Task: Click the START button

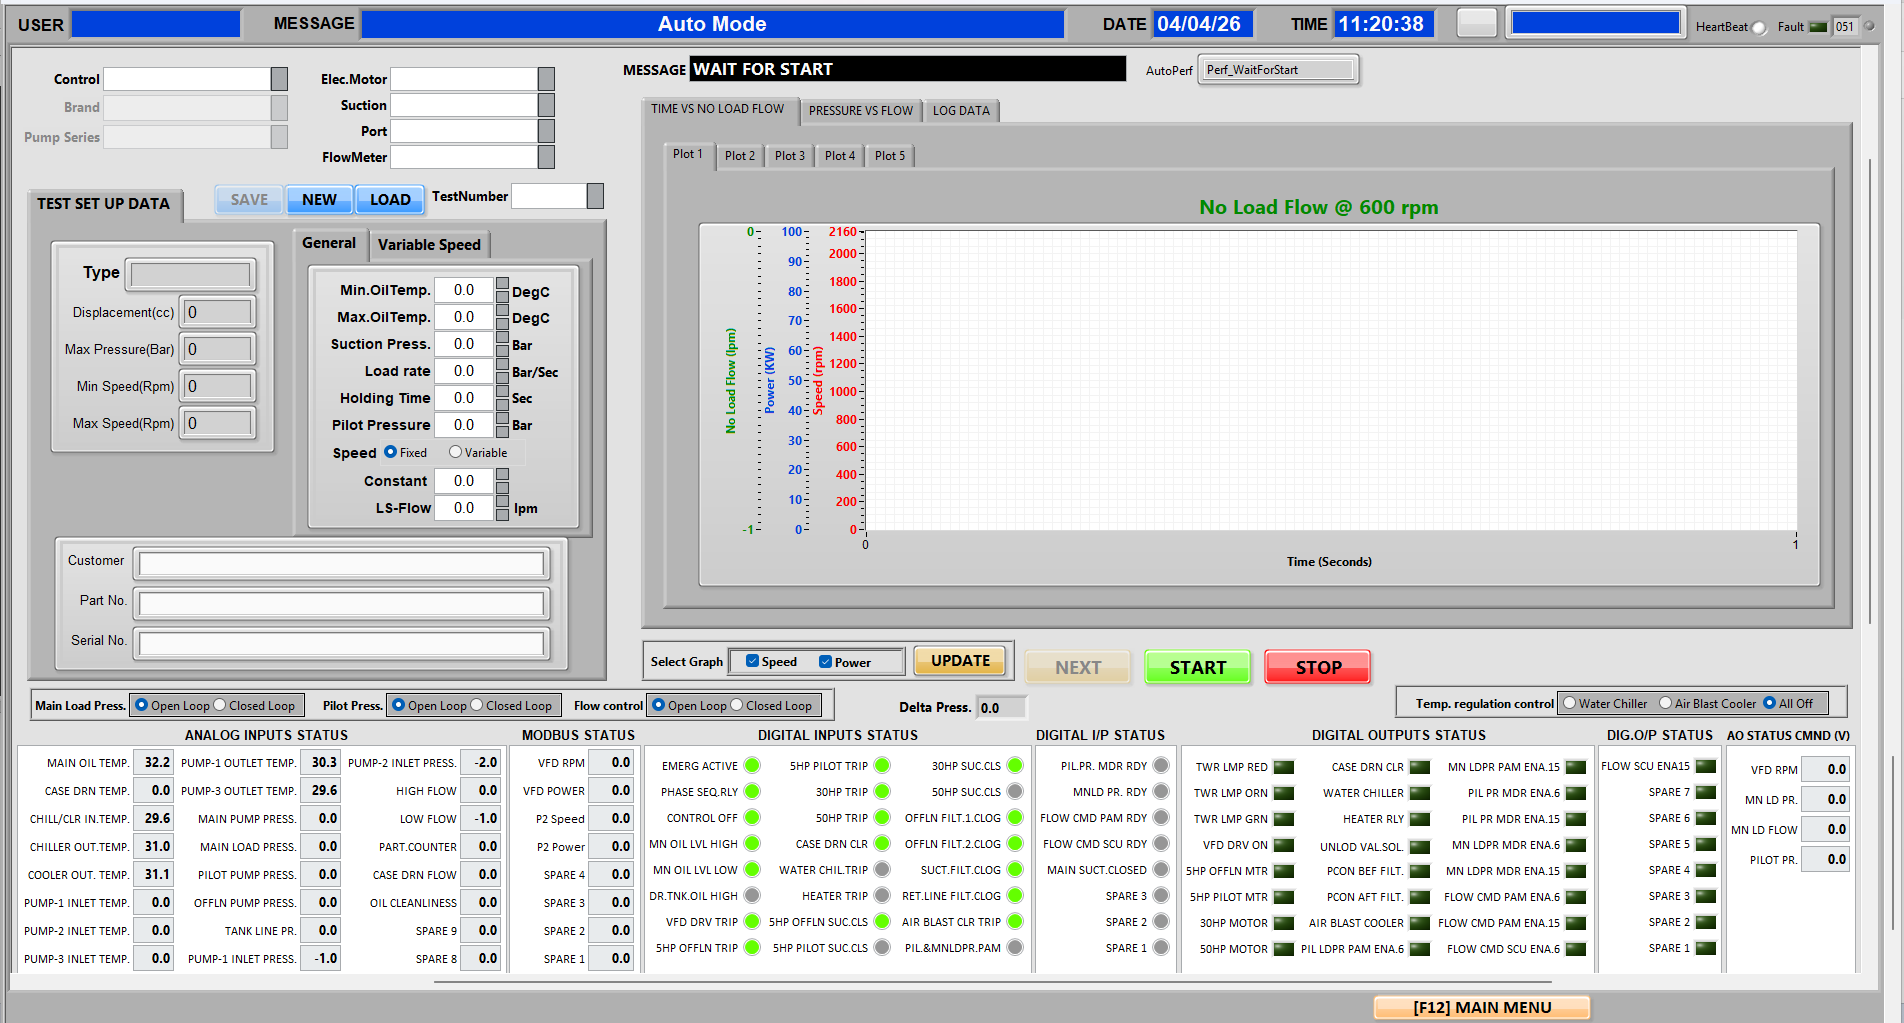Action: (1198, 667)
